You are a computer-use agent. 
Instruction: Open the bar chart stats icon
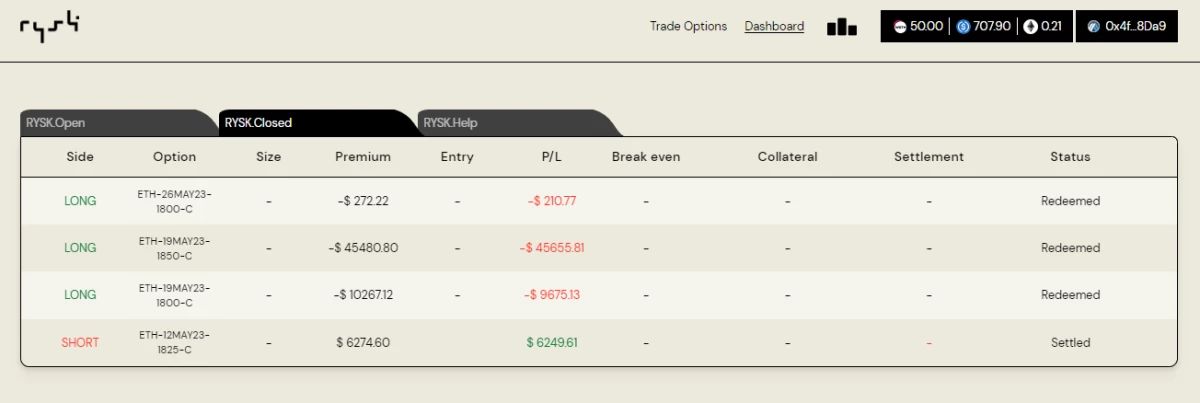[x=842, y=27]
